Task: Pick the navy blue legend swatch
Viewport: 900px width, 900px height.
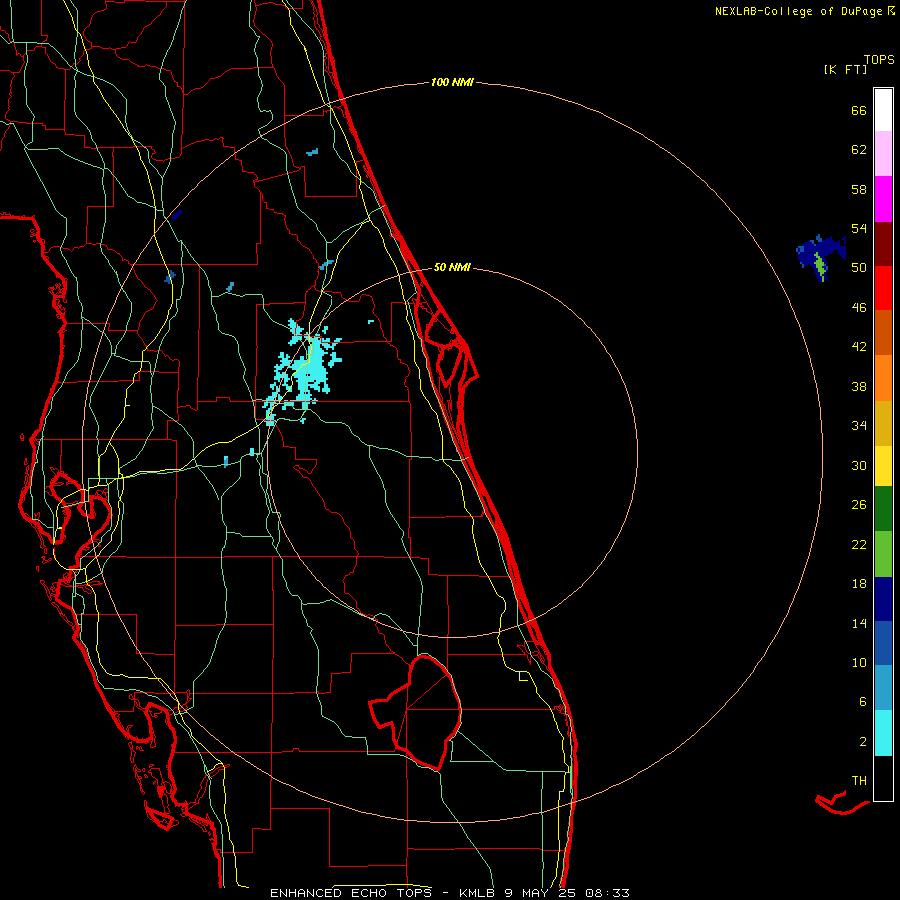Action: 883,599
